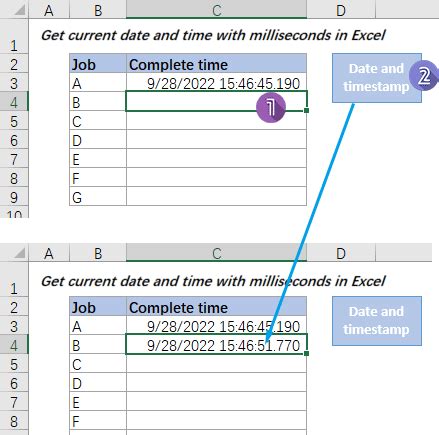Select job D cell in upper sheet
The height and width of the screenshot is (435, 439).
[x=98, y=139]
